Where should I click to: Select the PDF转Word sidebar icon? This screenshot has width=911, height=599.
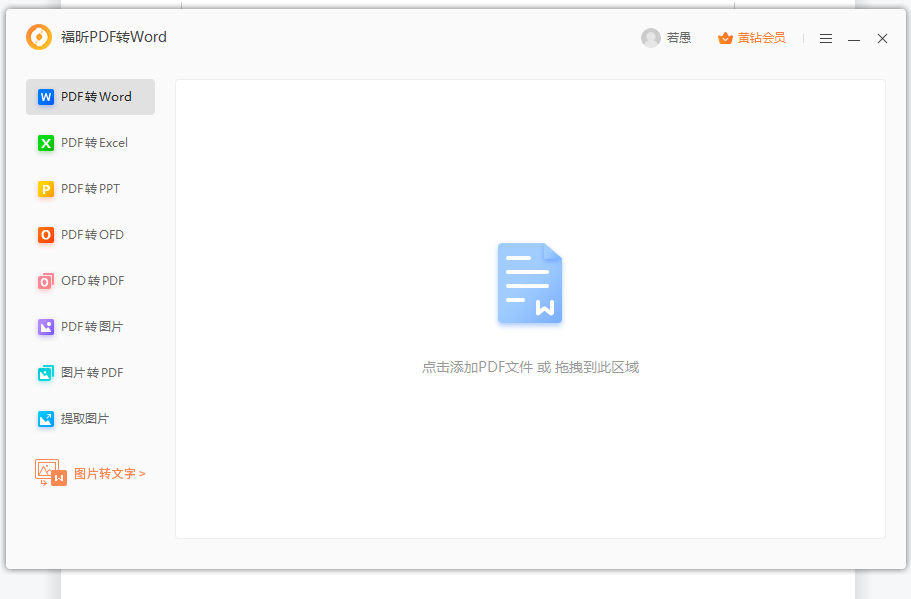click(44, 96)
